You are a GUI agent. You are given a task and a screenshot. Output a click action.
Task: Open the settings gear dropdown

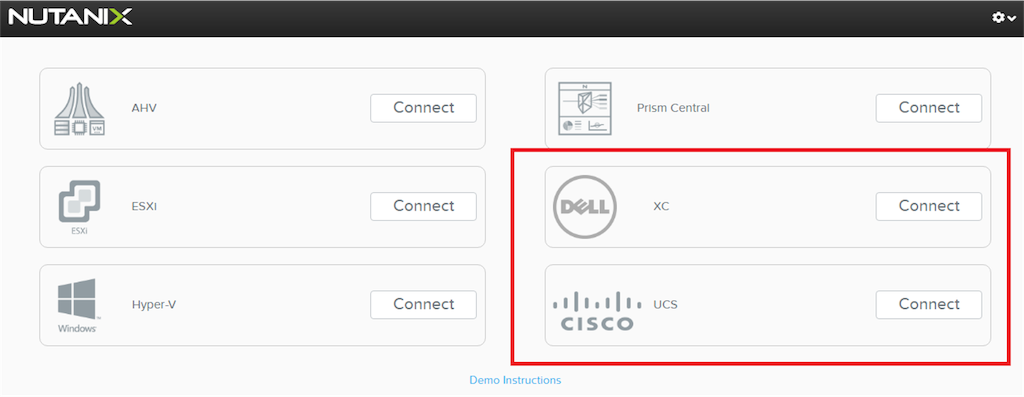point(1004,18)
